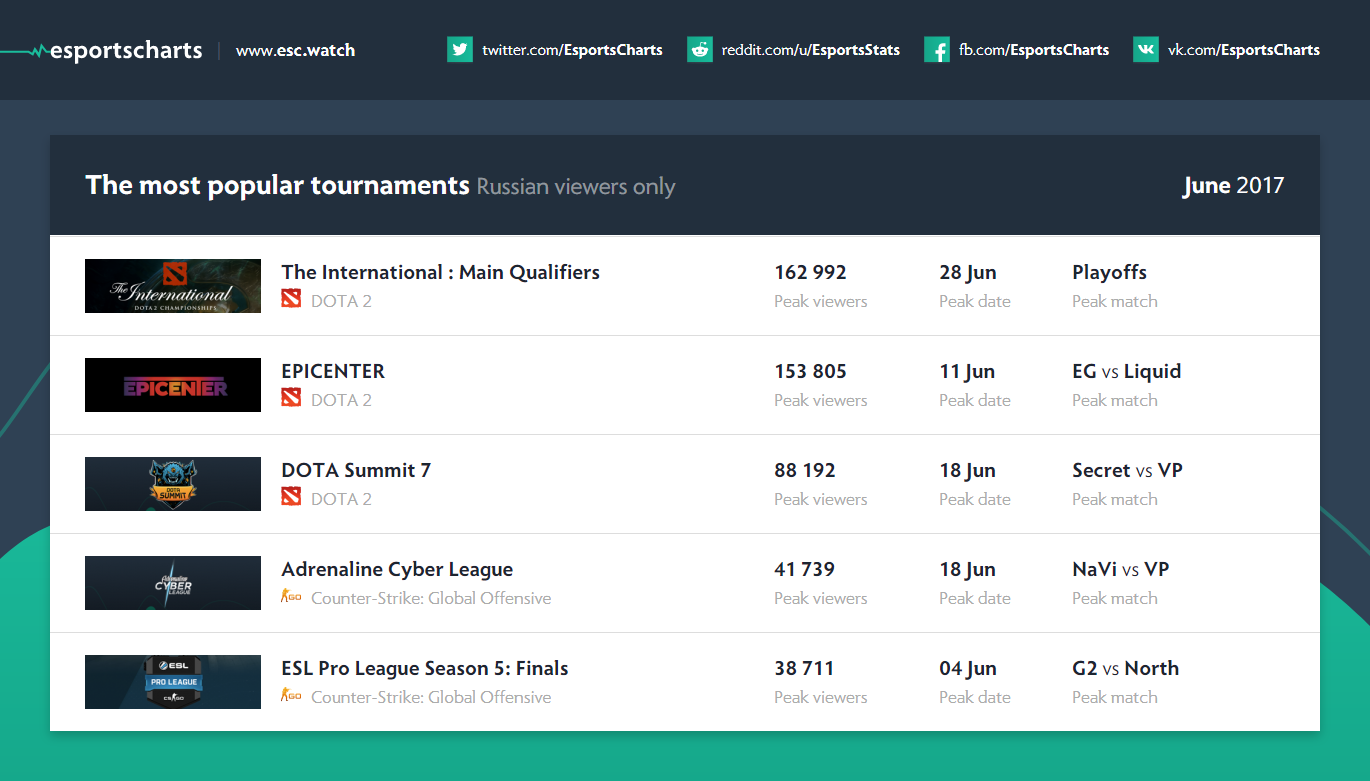Open vk.com/EsportsCharts link text

click(1243, 50)
